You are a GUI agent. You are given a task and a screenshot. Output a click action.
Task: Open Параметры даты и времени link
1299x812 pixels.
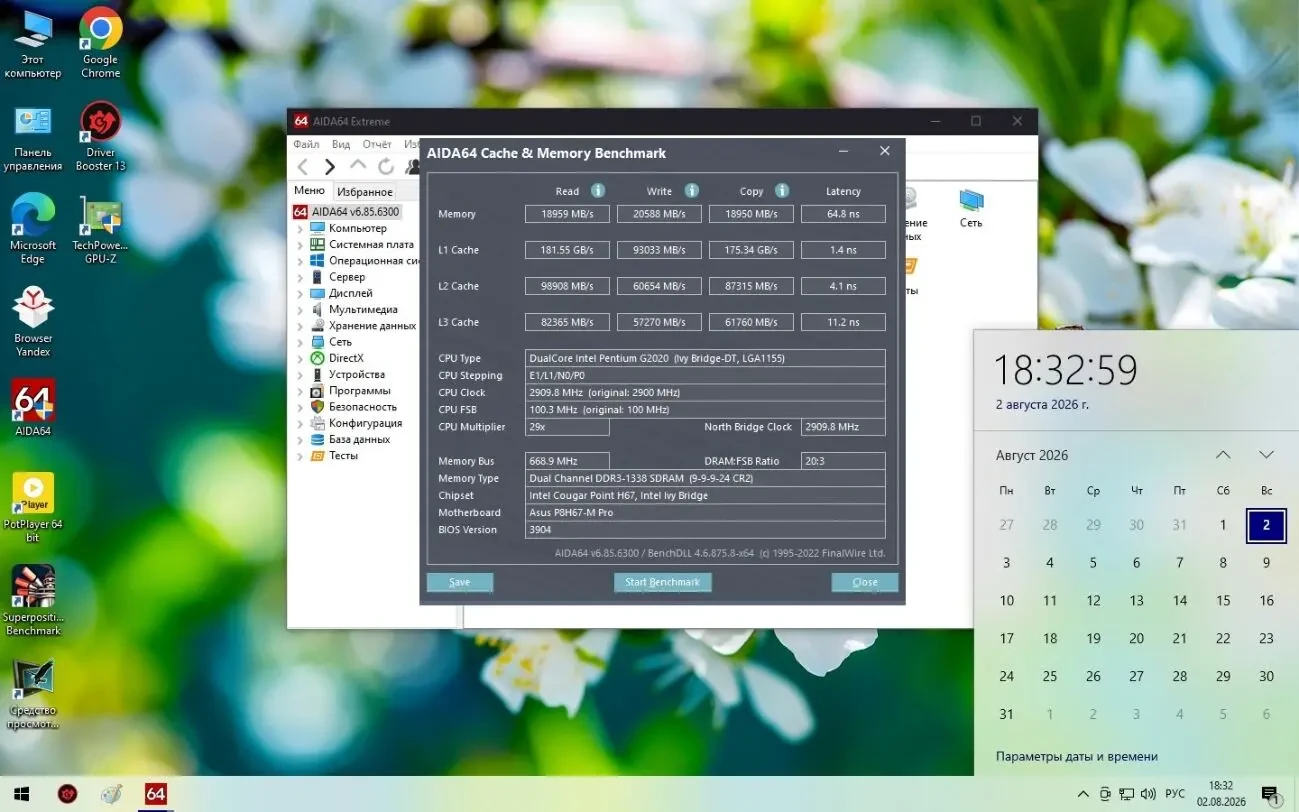pyautogui.click(x=1077, y=756)
